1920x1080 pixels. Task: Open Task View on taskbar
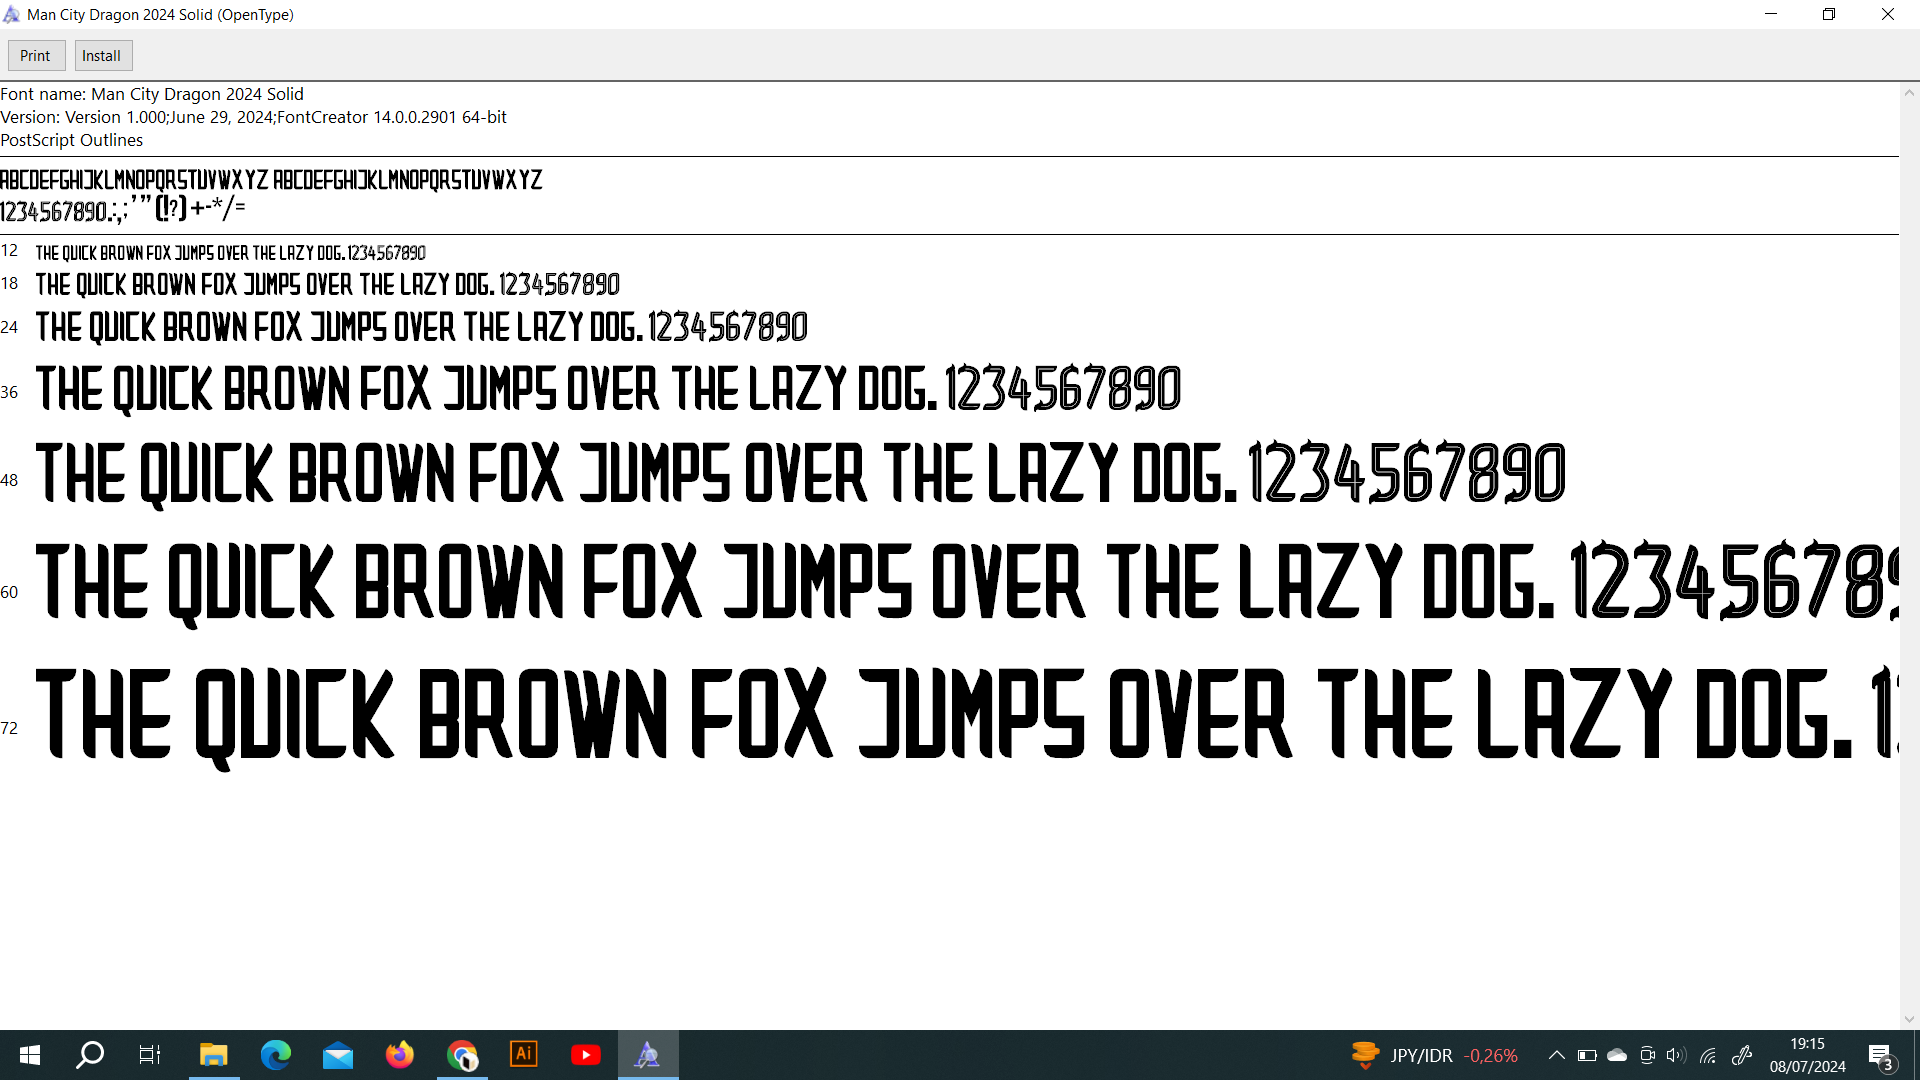coord(150,1055)
